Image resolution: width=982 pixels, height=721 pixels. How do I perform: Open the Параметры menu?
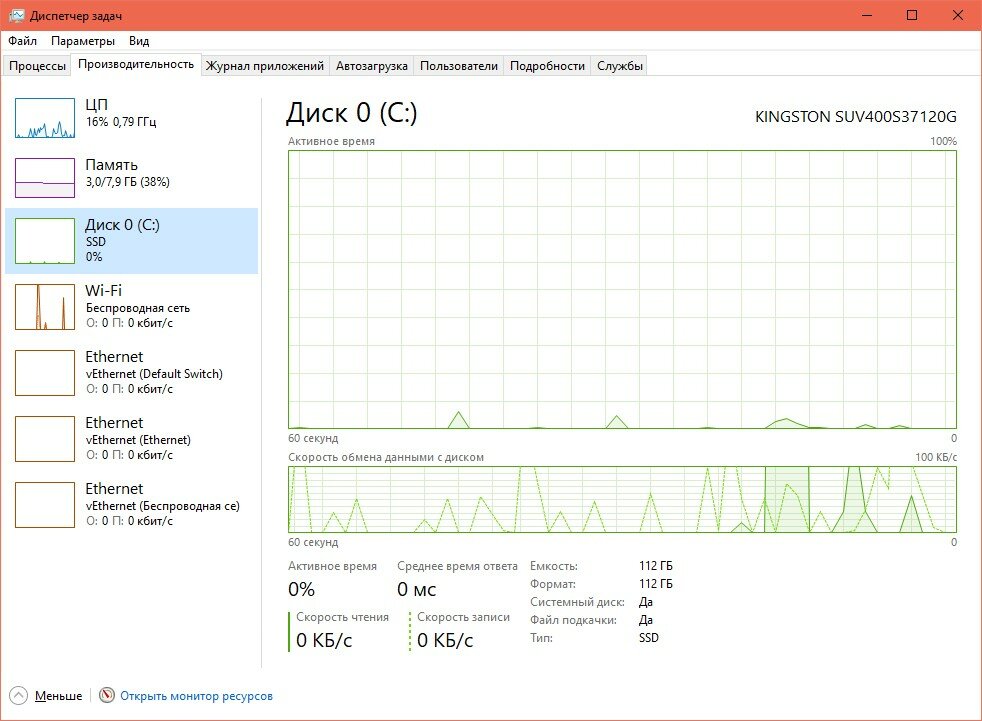83,41
